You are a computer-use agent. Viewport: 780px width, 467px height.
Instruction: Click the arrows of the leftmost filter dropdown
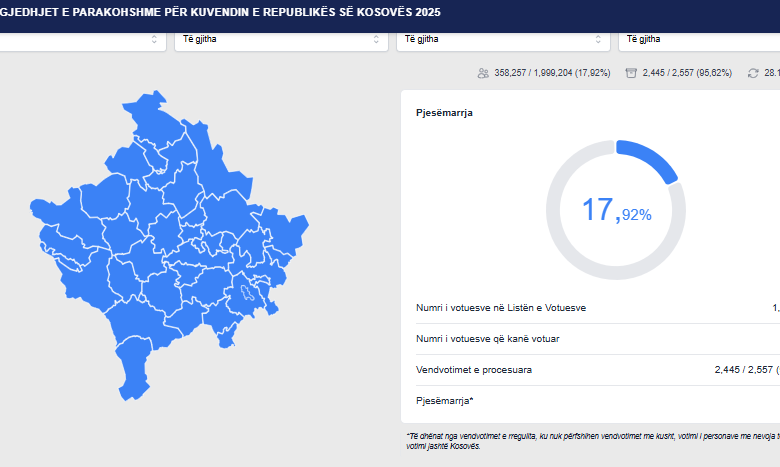click(155, 39)
